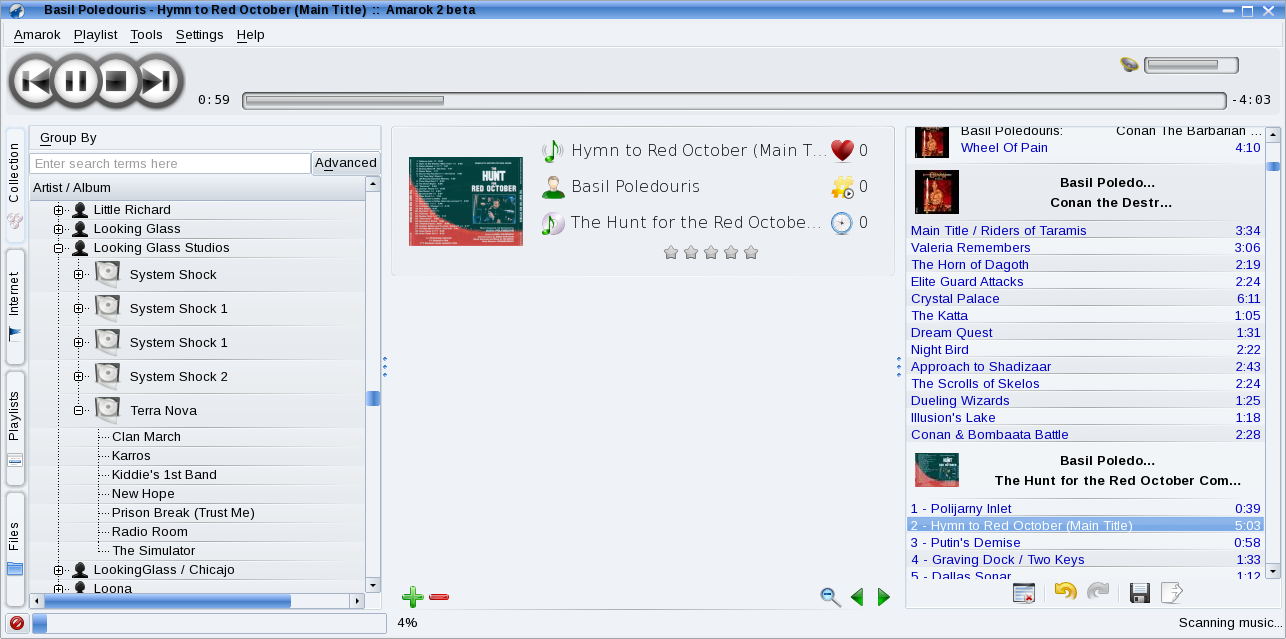Rate the track five stars
The height and width of the screenshot is (639, 1286).
[x=751, y=253]
